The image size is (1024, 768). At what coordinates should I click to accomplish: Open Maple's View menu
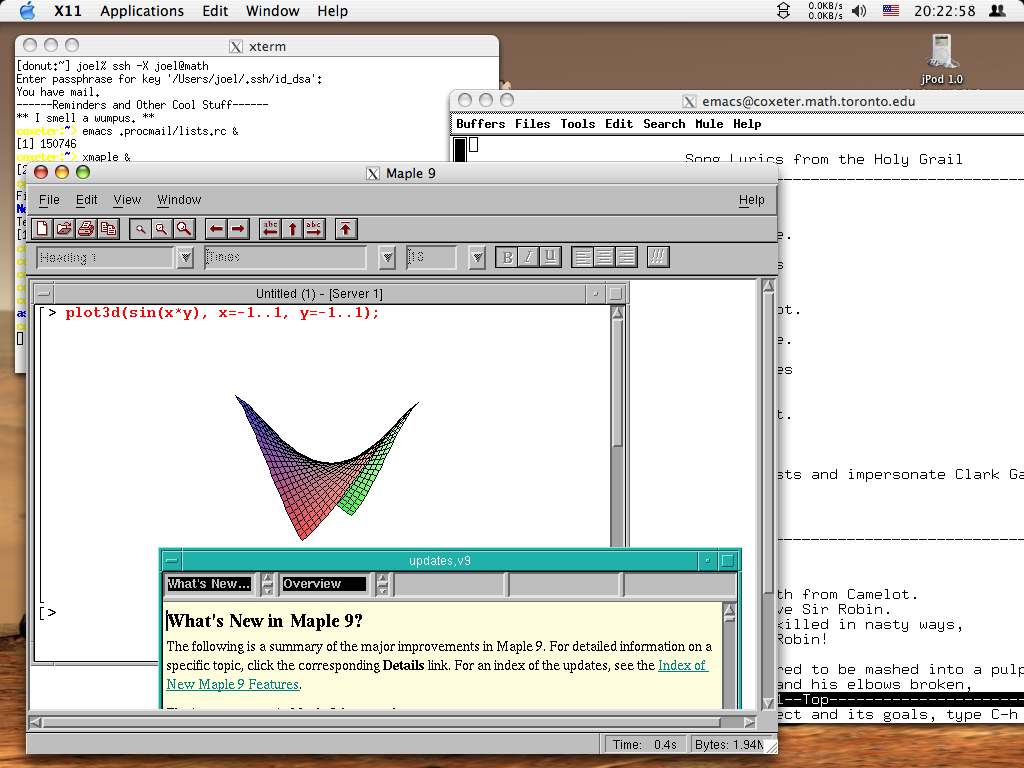127,200
